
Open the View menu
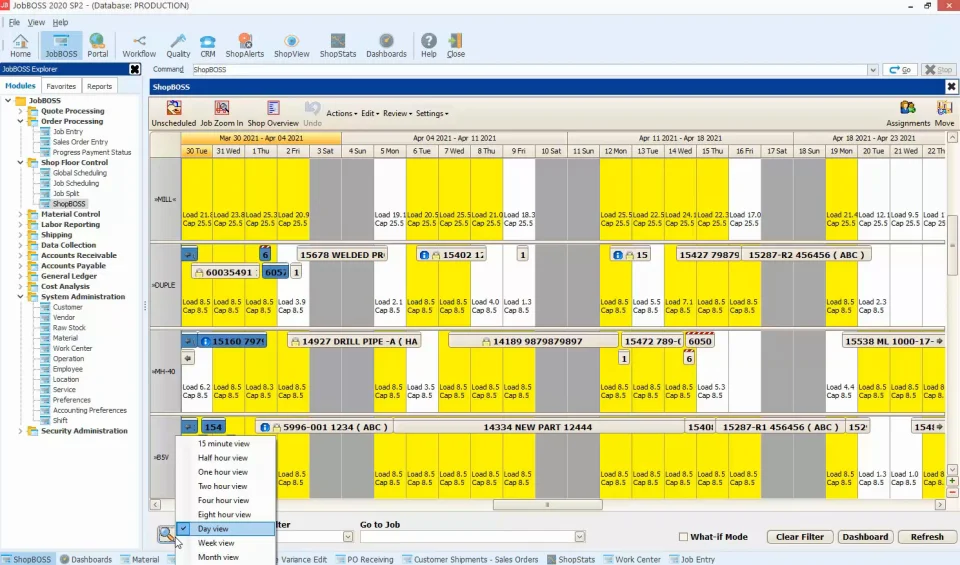(x=36, y=22)
